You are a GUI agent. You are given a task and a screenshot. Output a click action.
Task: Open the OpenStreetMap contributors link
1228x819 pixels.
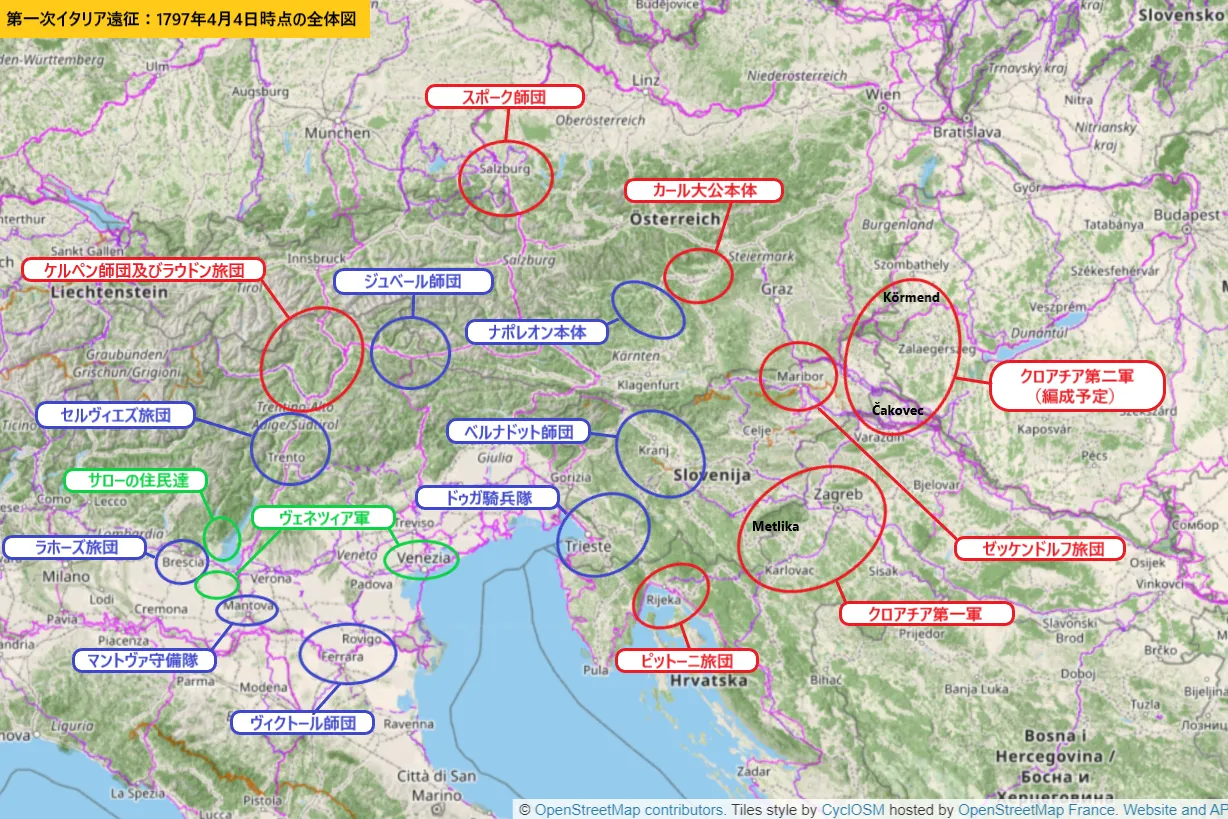pyautogui.click(x=630, y=810)
